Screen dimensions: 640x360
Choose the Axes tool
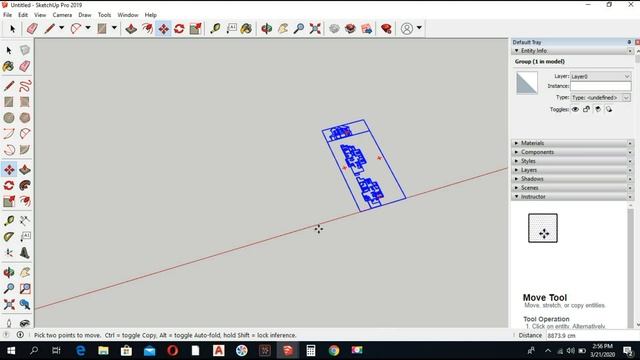[9, 253]
